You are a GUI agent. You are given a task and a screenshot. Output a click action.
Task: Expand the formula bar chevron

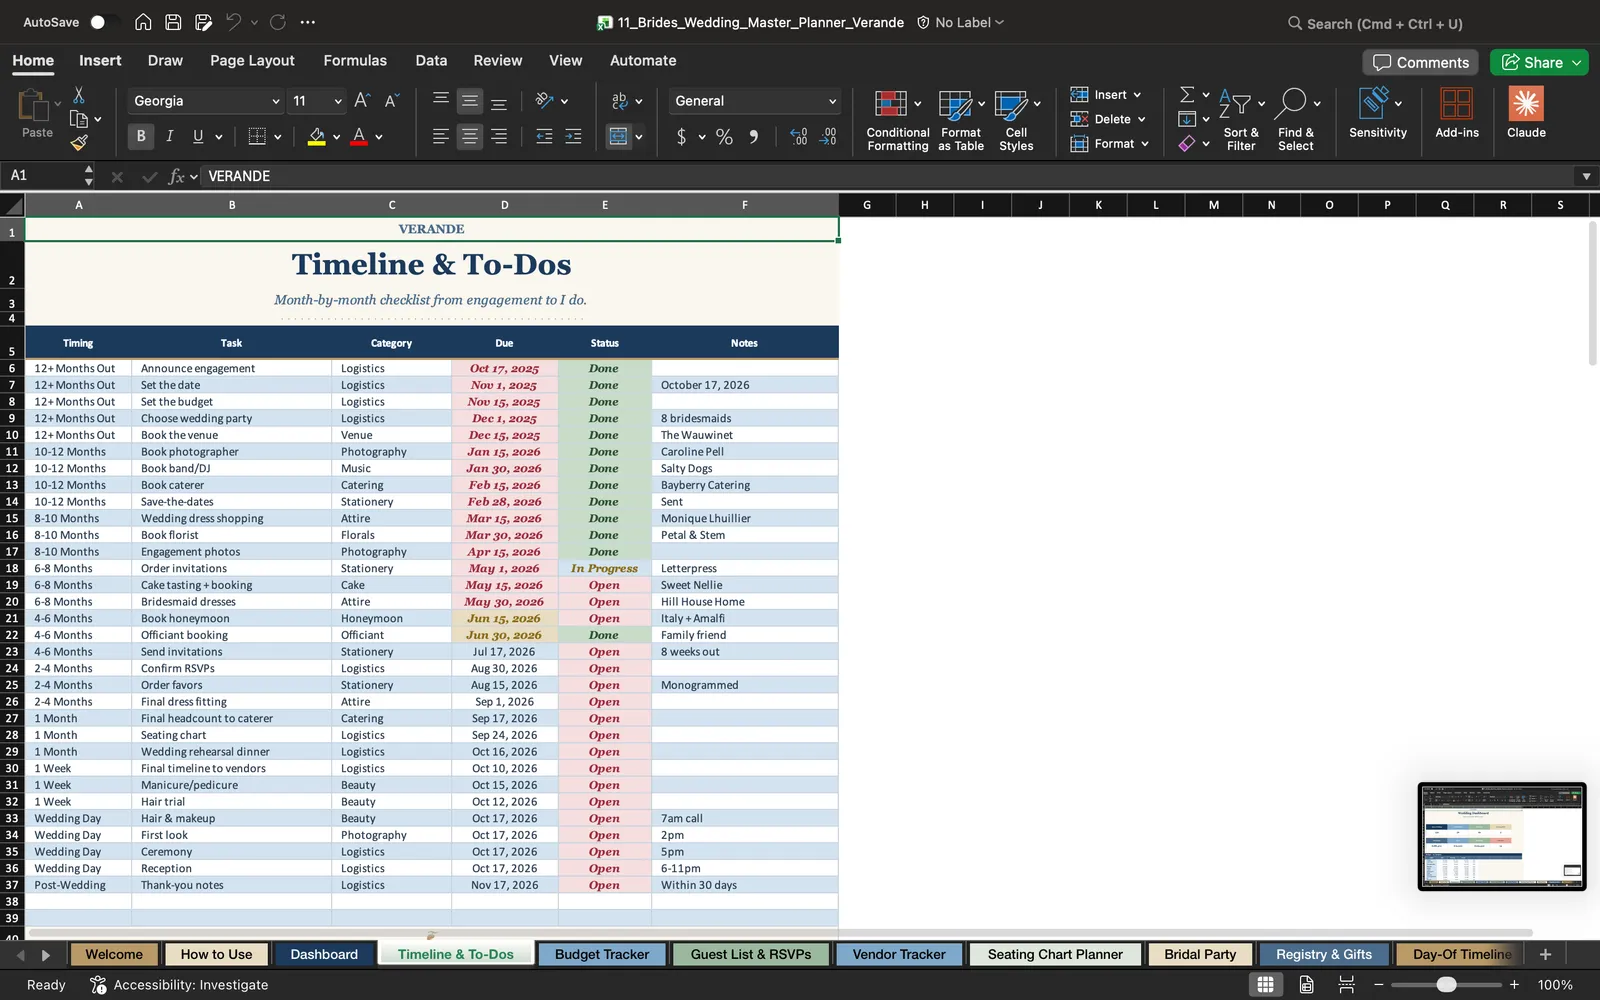pos(1586,176)
